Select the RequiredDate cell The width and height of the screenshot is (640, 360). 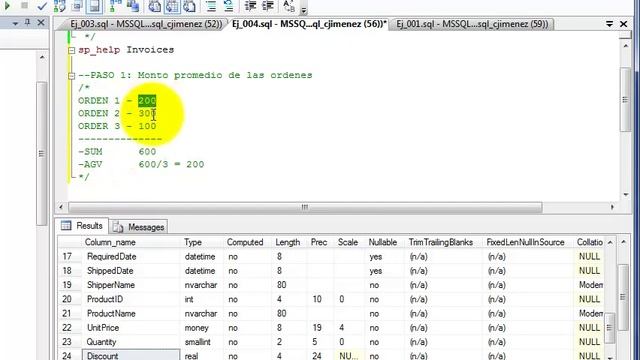[131, 257]
